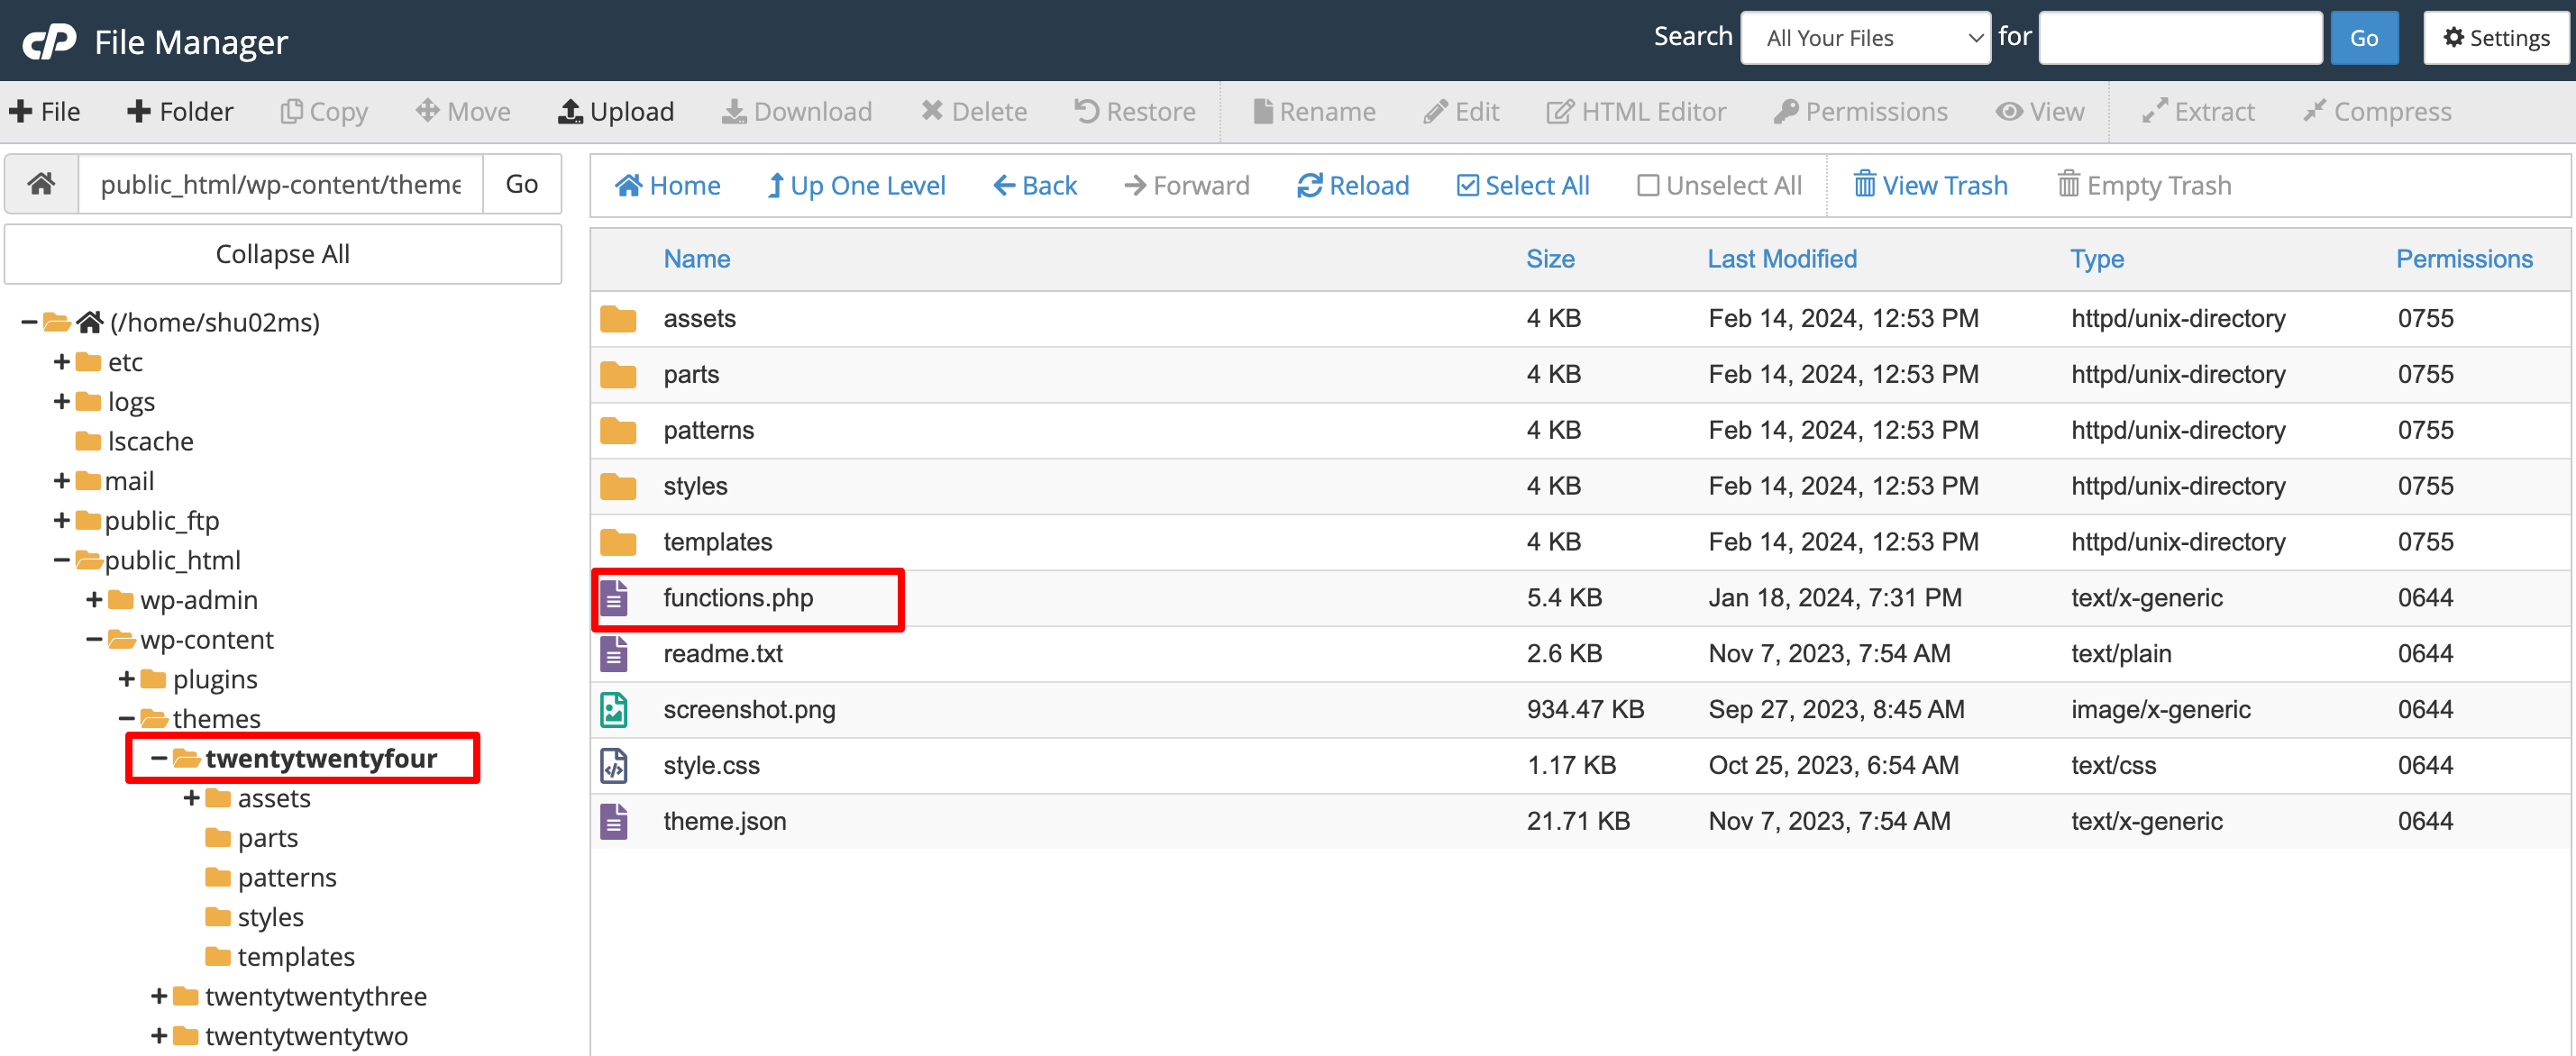Click the screenshot.png image file icon
2576x1056 pixels.
tap(614, 710)
